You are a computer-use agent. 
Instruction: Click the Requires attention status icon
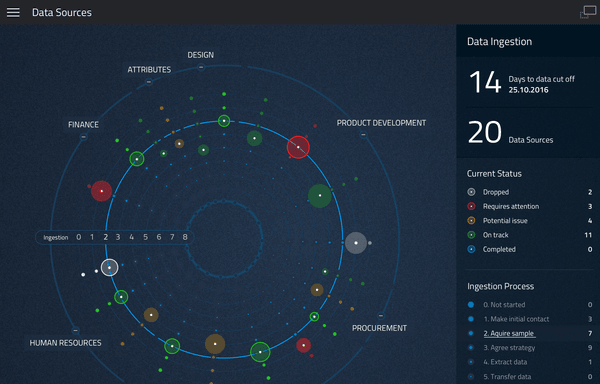[471, 206]
